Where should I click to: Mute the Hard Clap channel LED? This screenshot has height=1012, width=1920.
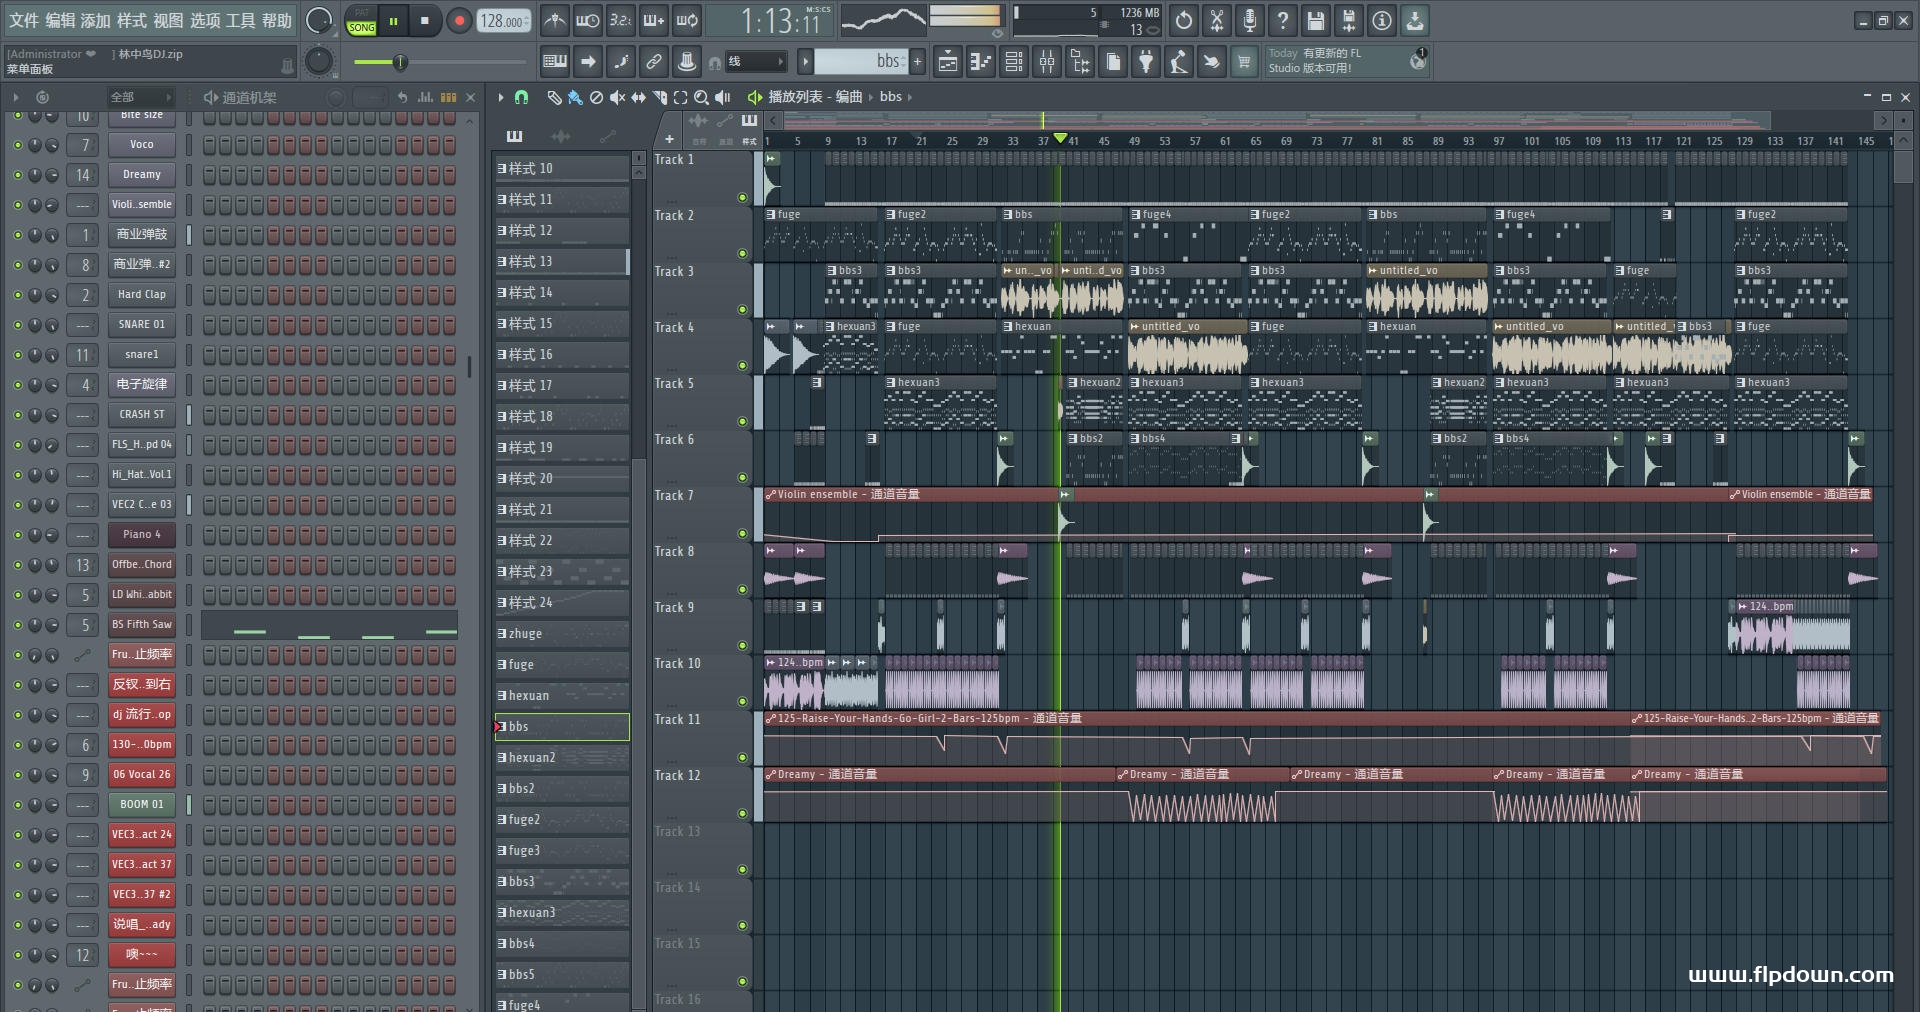tap(17, 295)
